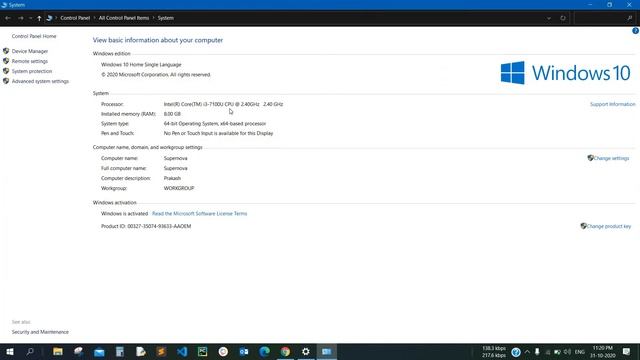Expand the address bar history dropdown
Image resolution: width=640 pixels, height=360 pixels.
point(549,18)
